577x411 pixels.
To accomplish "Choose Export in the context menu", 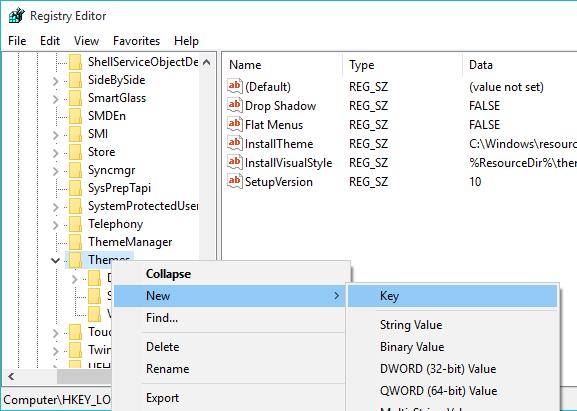I will tap(231, 398).
